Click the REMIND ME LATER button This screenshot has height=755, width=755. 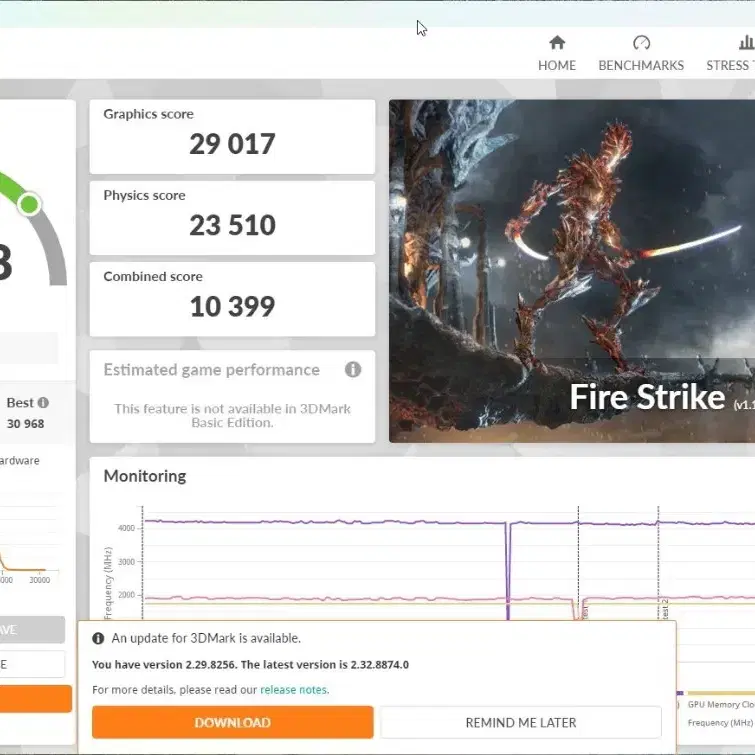[521, 722]
